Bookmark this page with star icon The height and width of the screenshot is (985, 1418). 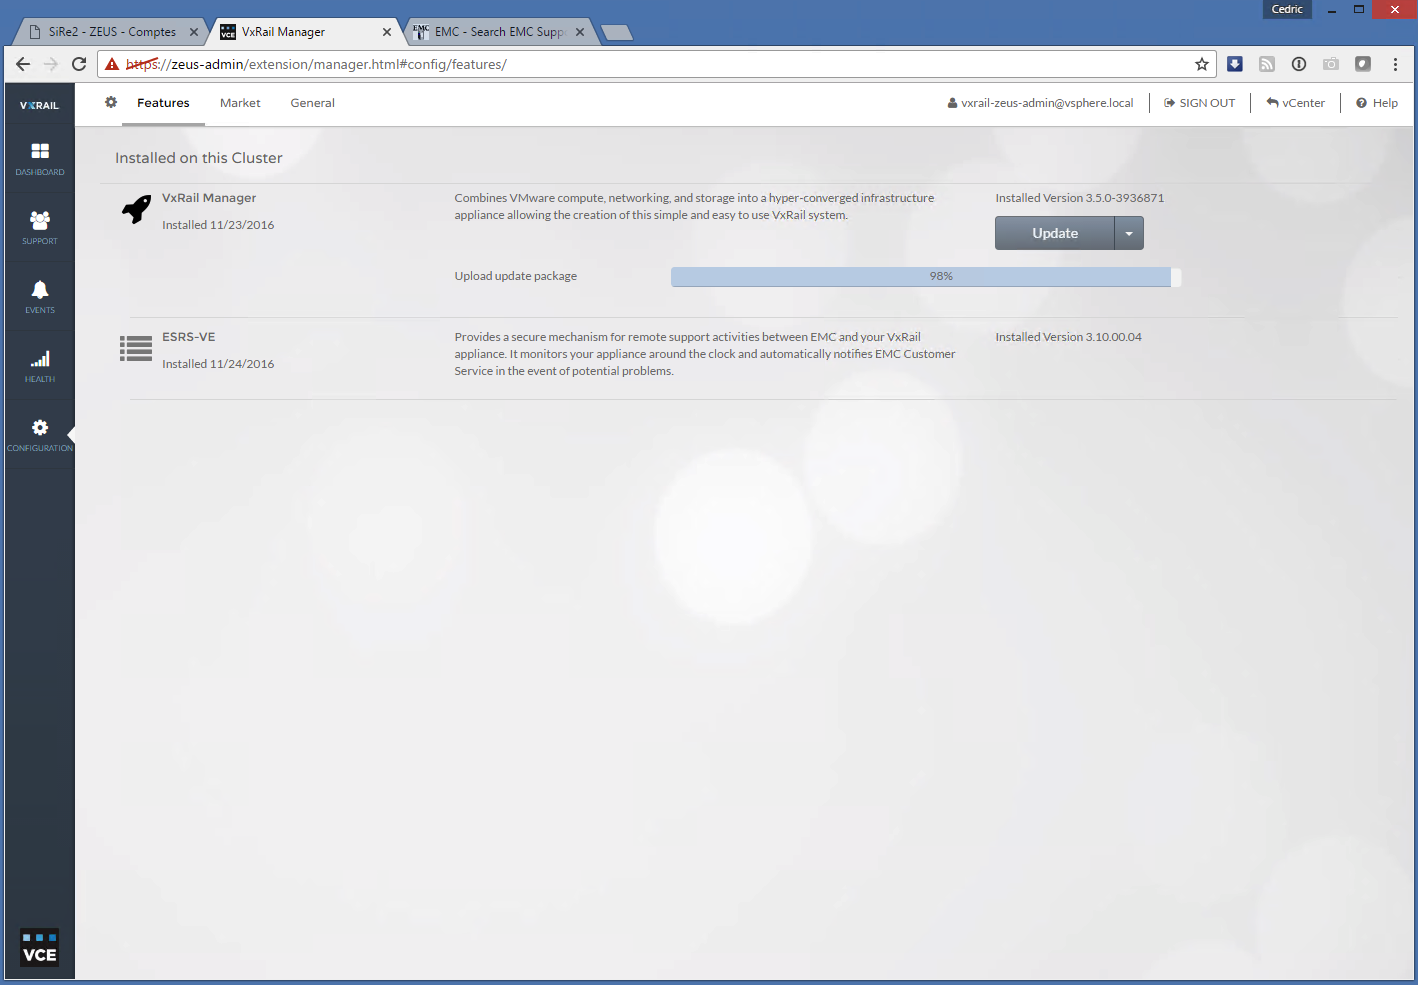[1201, 64]
